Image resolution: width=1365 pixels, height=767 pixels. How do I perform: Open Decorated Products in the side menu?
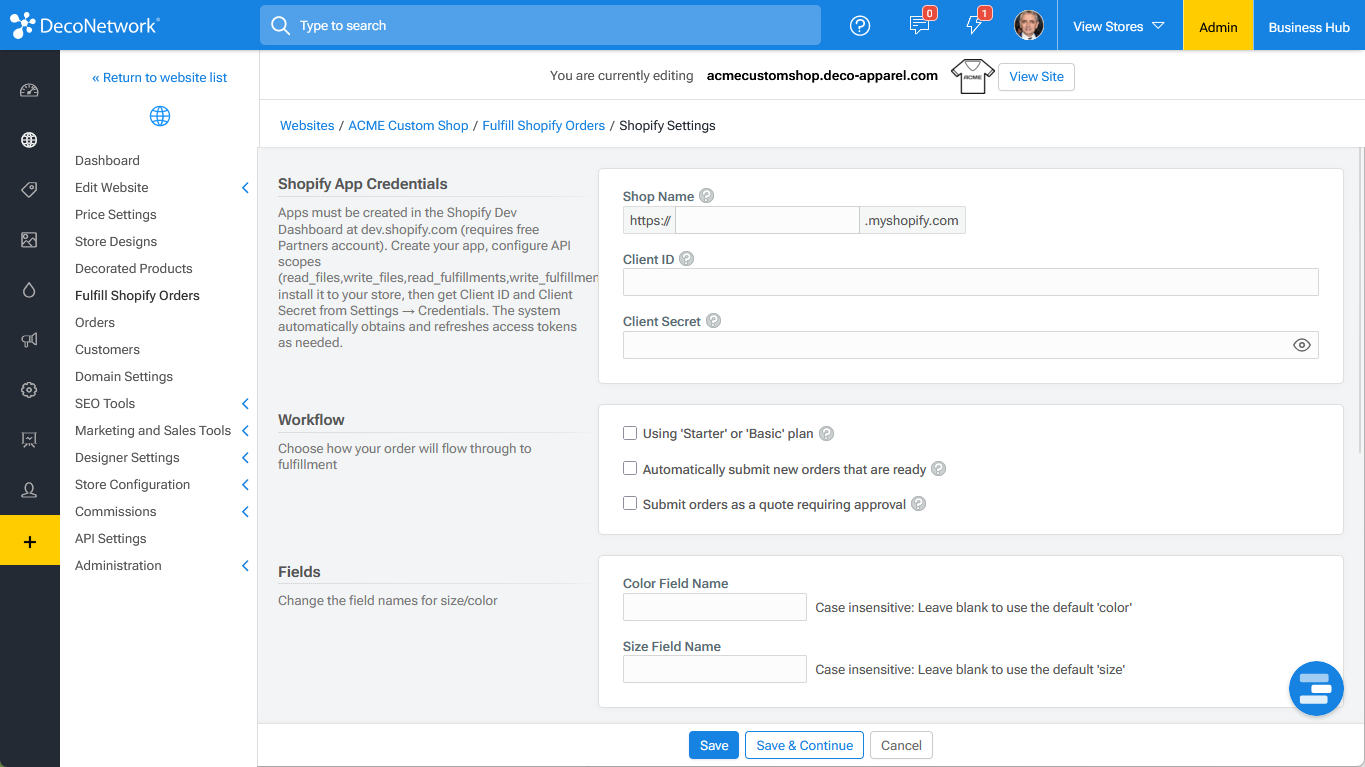pyautogui.click(x=134, y=268)
